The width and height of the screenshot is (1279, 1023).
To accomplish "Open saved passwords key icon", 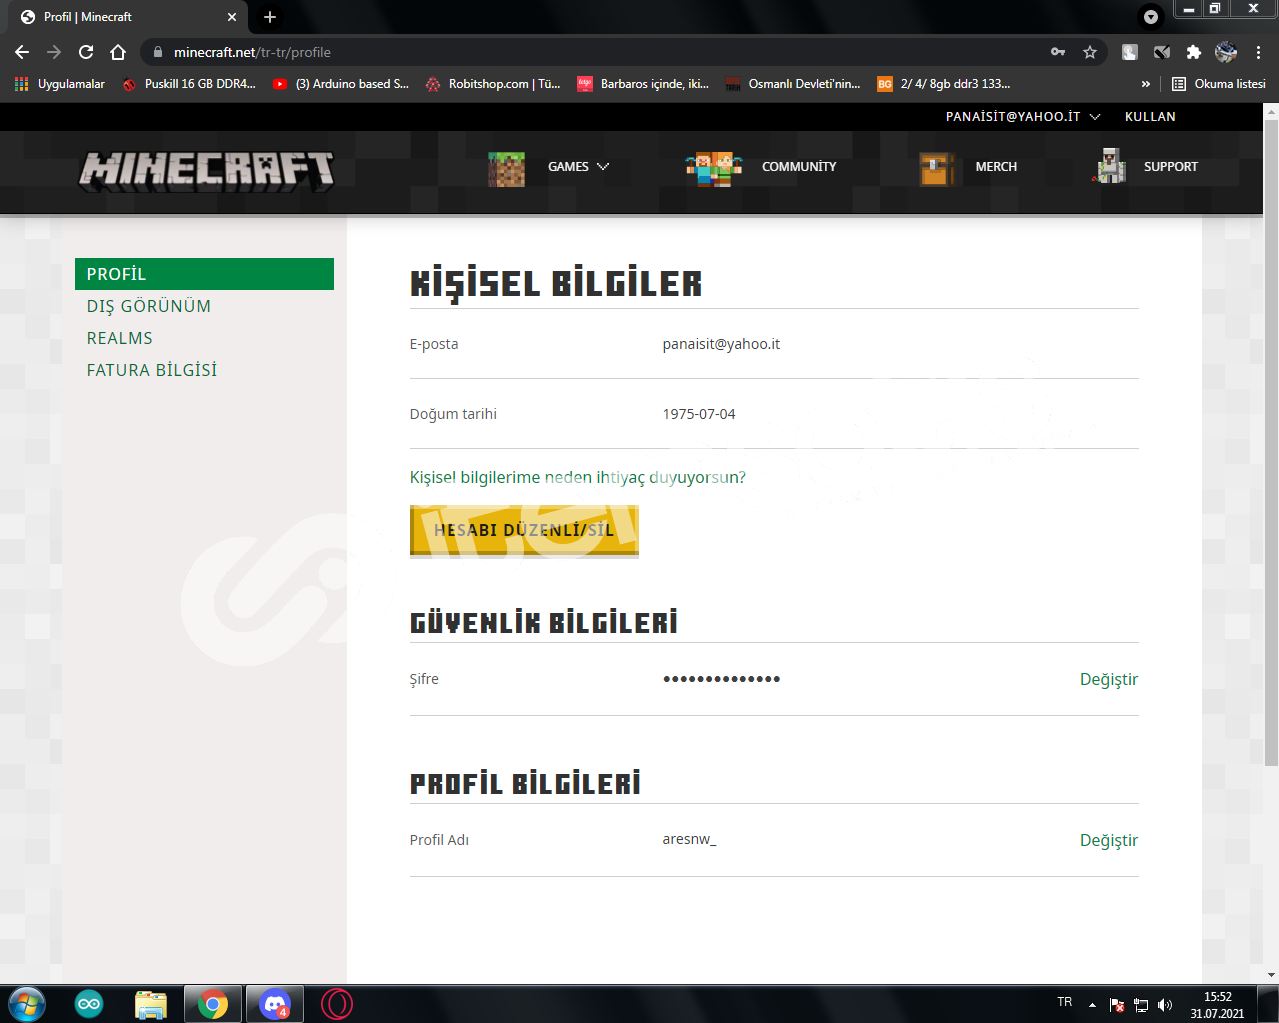I will click(x=1058, y=52).
